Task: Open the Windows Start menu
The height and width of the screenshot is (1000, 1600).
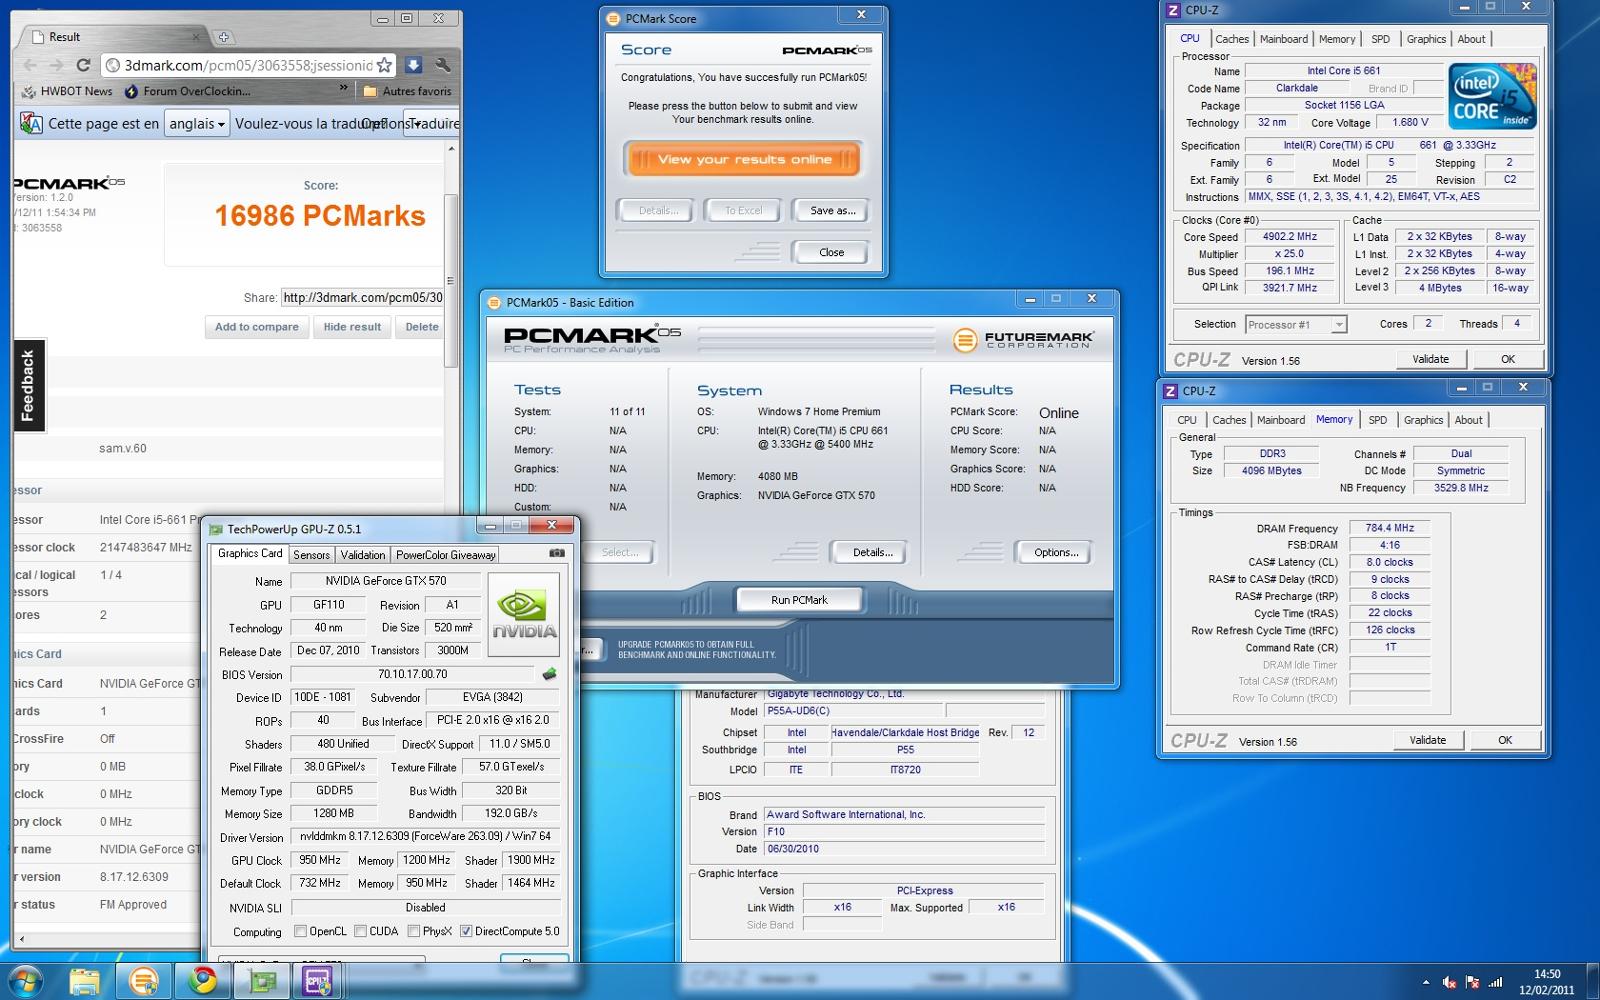Action: tap(25, 981)
